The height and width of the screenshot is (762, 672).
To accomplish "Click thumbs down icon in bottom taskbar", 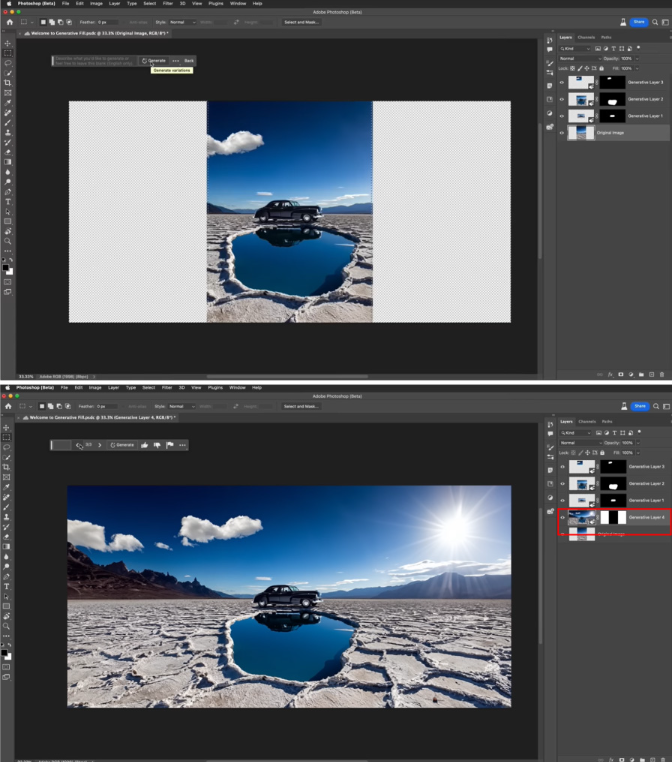I will (x=157, y=445).
